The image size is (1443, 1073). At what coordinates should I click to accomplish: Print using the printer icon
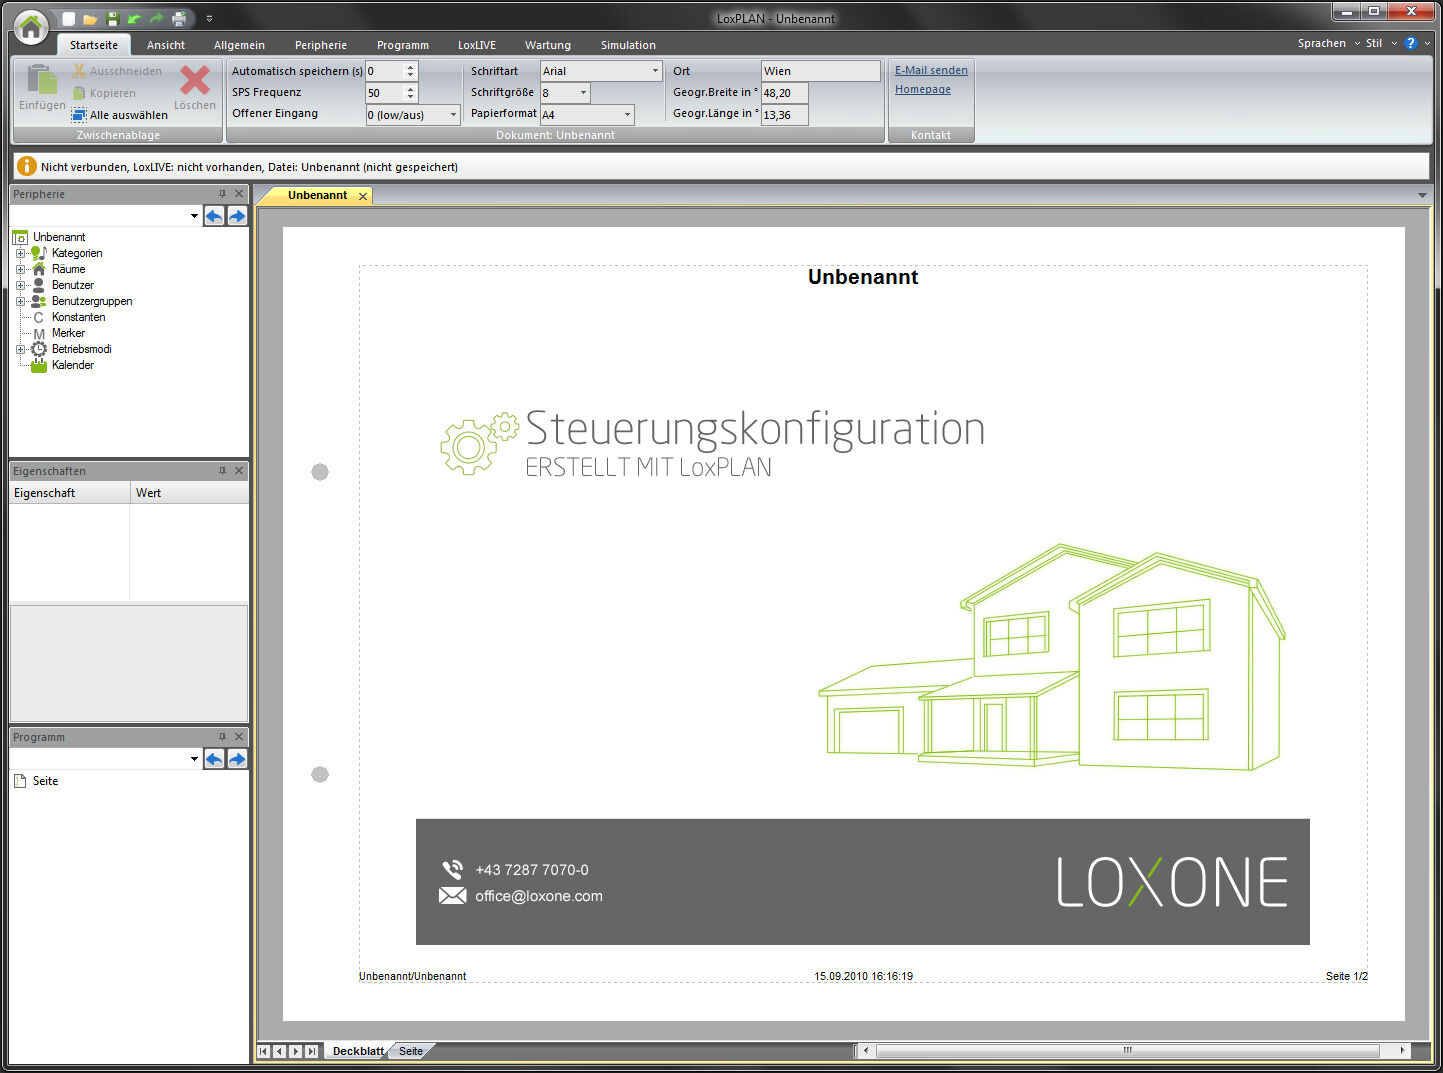click(179, 19)
